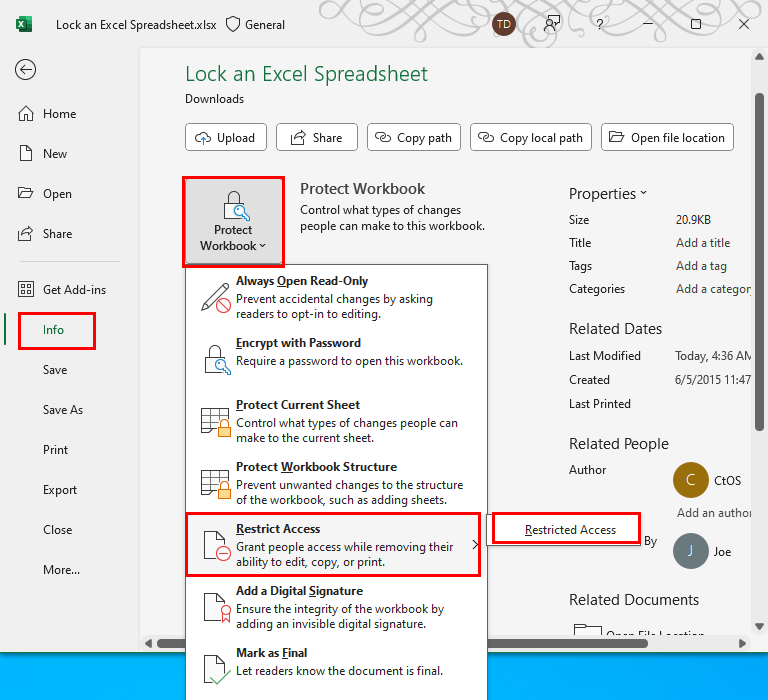Click the Share icon in sidebar
768x700 pixels.
point(25,234)
